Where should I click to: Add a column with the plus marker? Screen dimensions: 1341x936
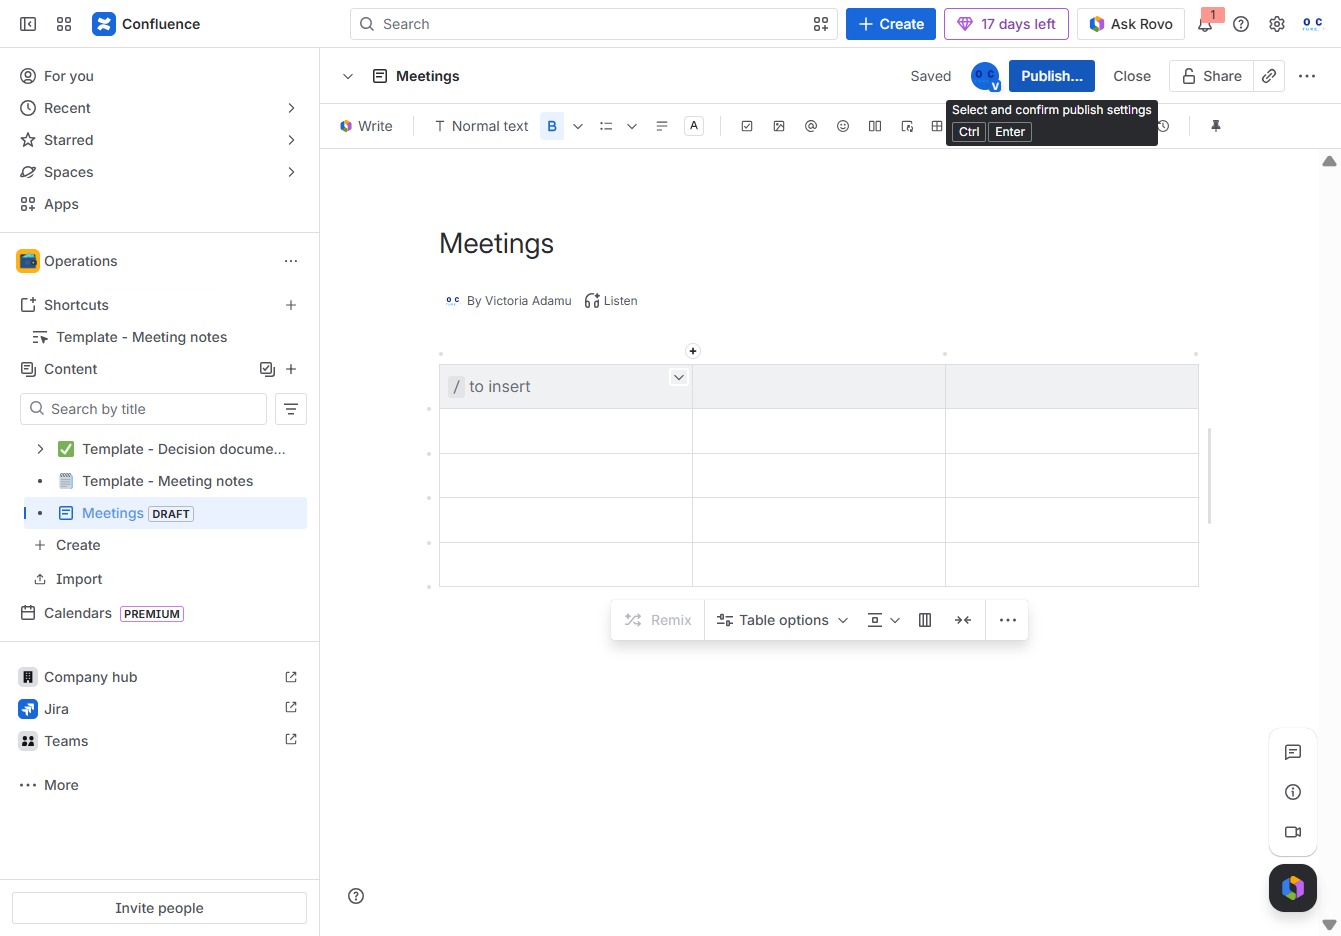pyautogui.click(x=693, y=351)
